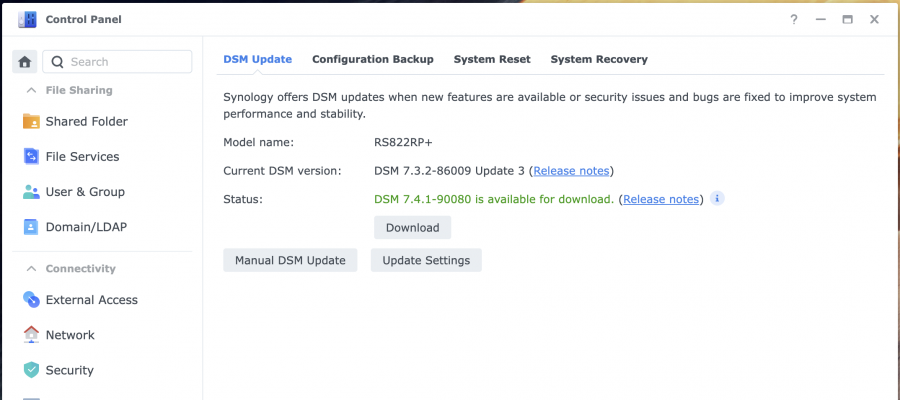Click into the Search field
900x400 pixels.
pos(117,62)
